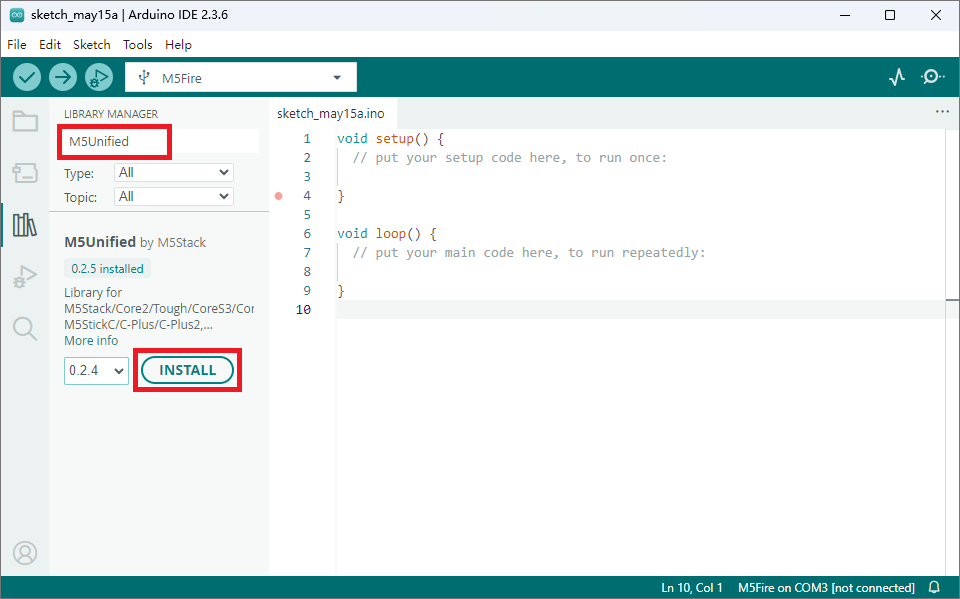This screenshot has width=960, height=599.
Task: Open the File menu
Action: [17, 45]
